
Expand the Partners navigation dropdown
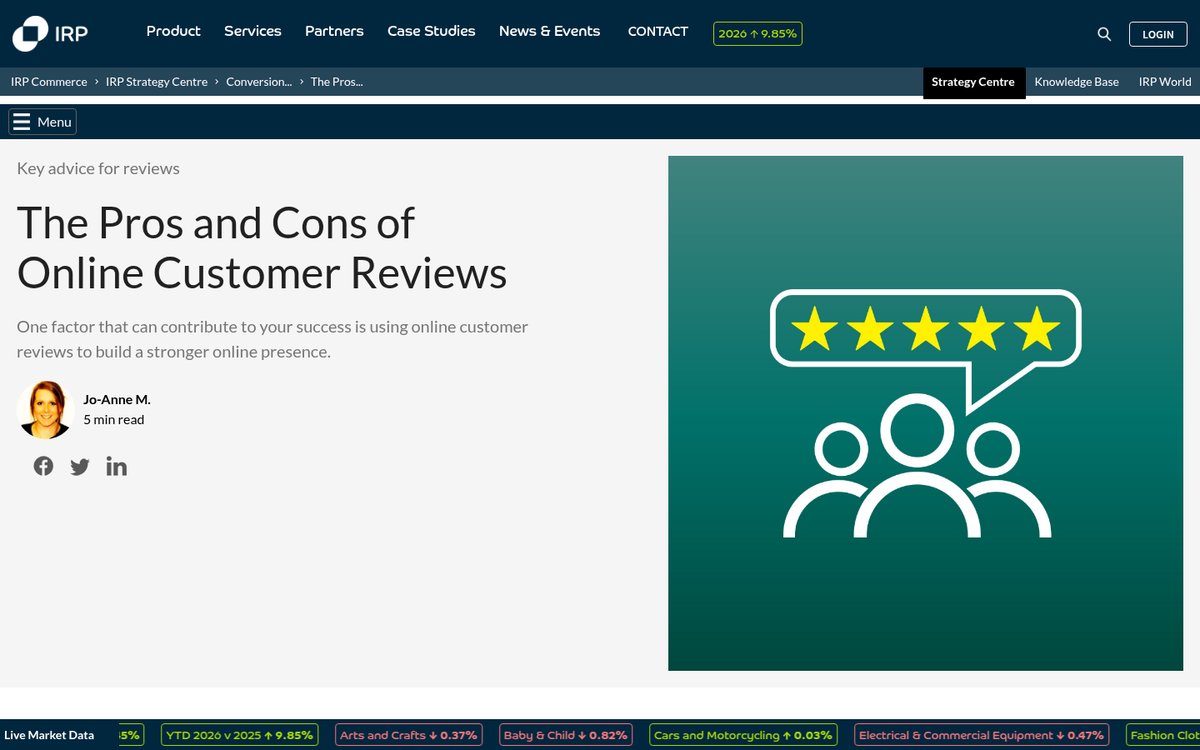[x=334, y=31]
